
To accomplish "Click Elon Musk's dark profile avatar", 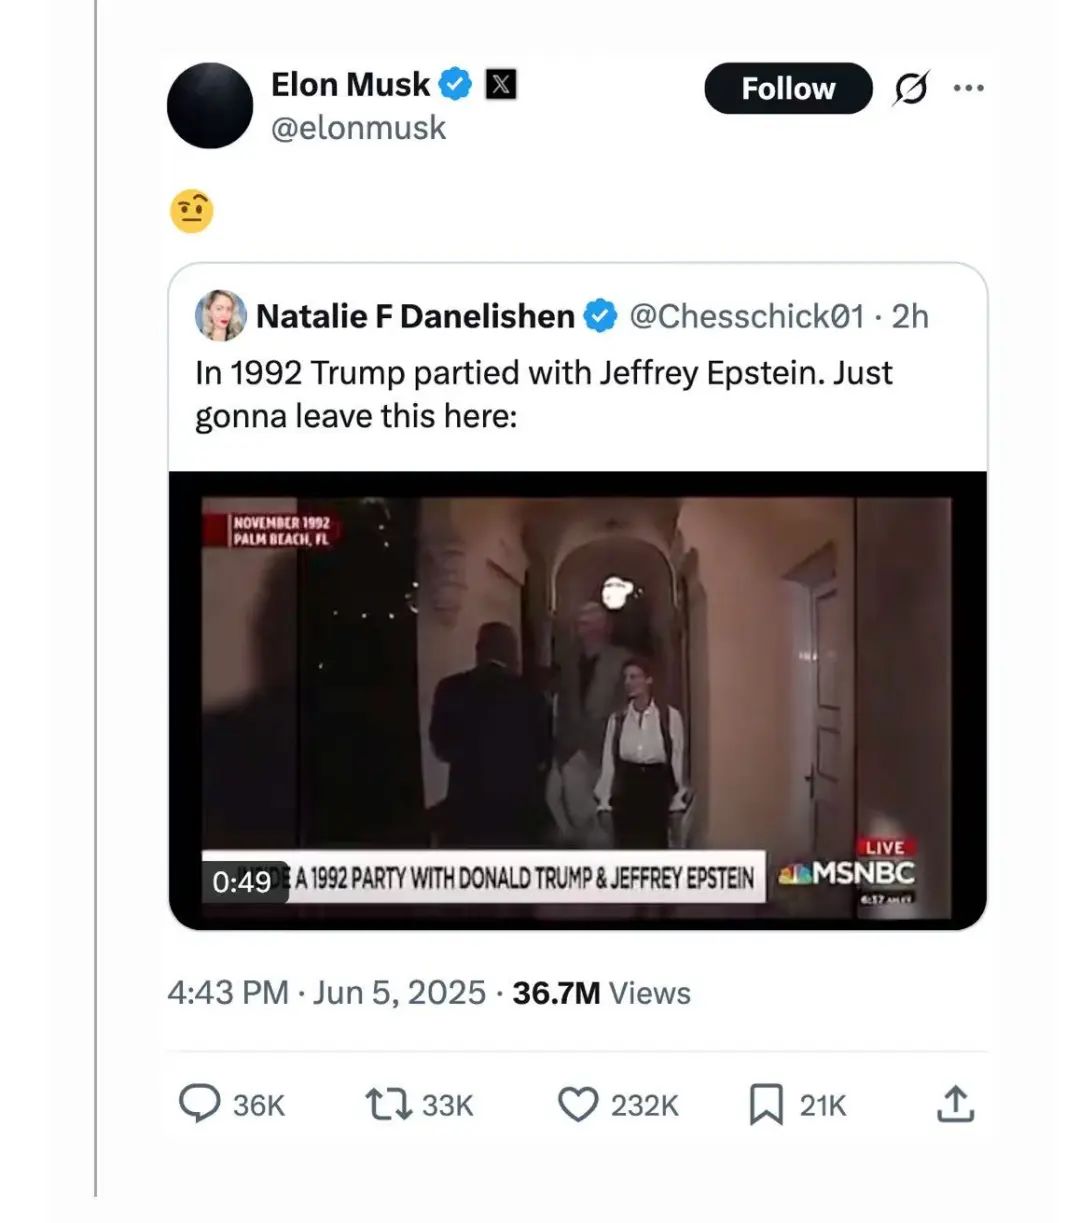I will (210, 106).
